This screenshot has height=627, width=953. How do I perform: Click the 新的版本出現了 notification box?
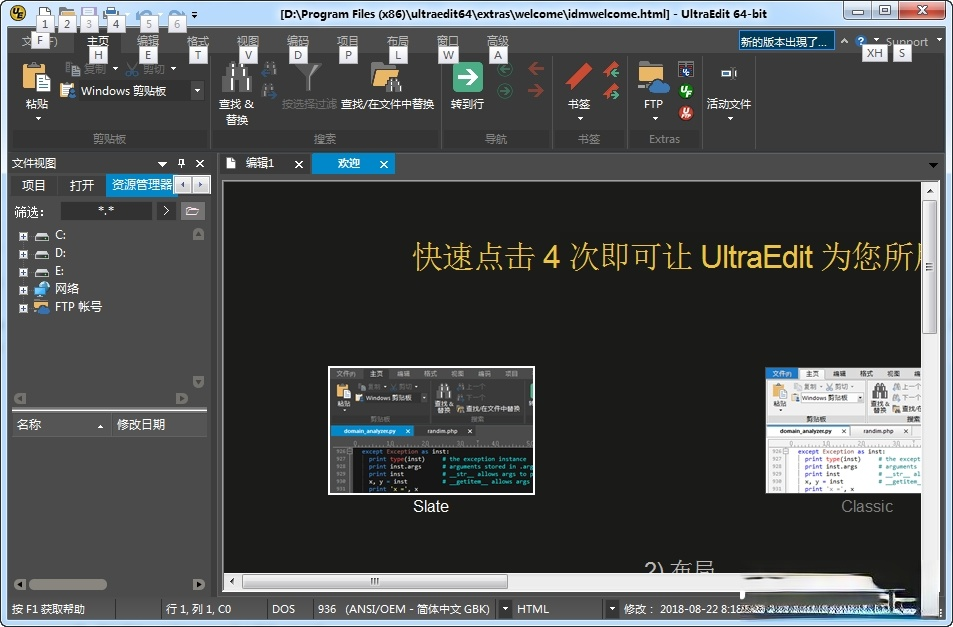point(786,41)
